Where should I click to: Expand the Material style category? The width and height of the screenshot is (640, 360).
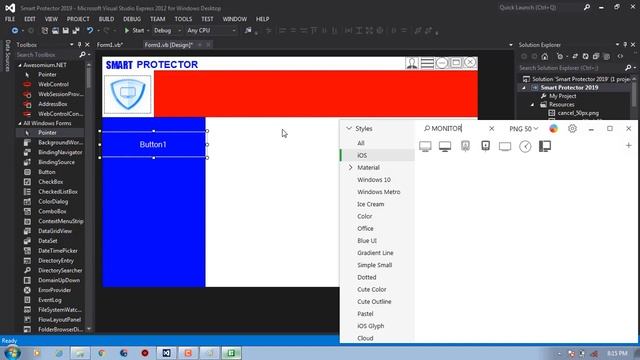(351, 167)
